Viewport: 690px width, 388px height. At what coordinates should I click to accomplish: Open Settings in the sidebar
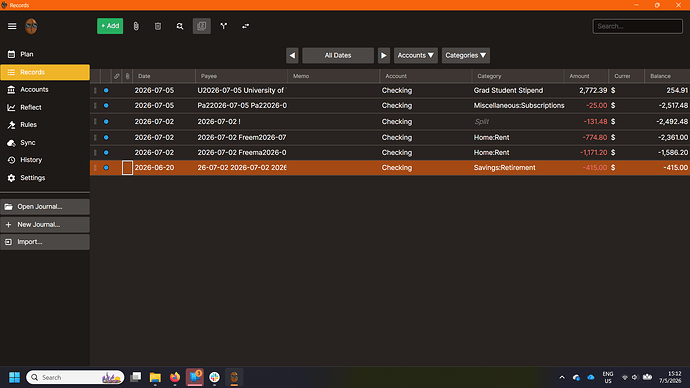pos(45,178)
